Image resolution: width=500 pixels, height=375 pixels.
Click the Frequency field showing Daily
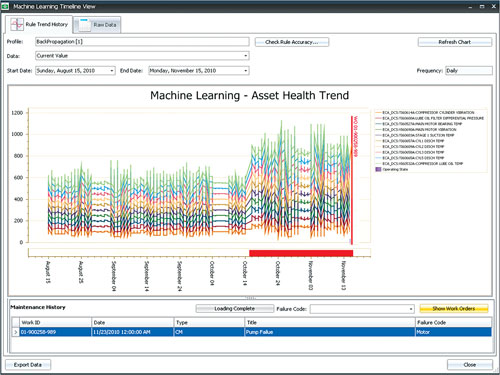(x=469, y=71)
